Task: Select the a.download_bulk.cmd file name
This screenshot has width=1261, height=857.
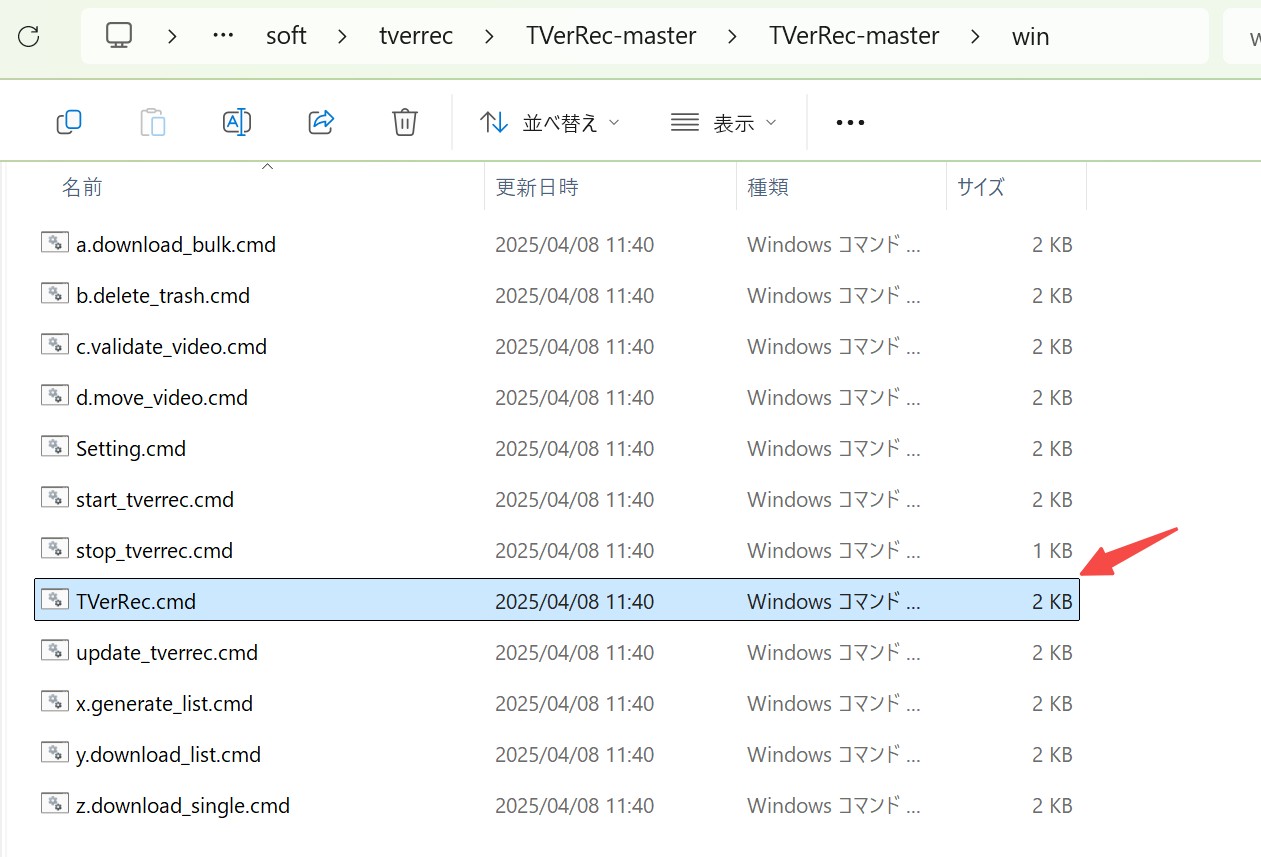Action: click(176, 244)
